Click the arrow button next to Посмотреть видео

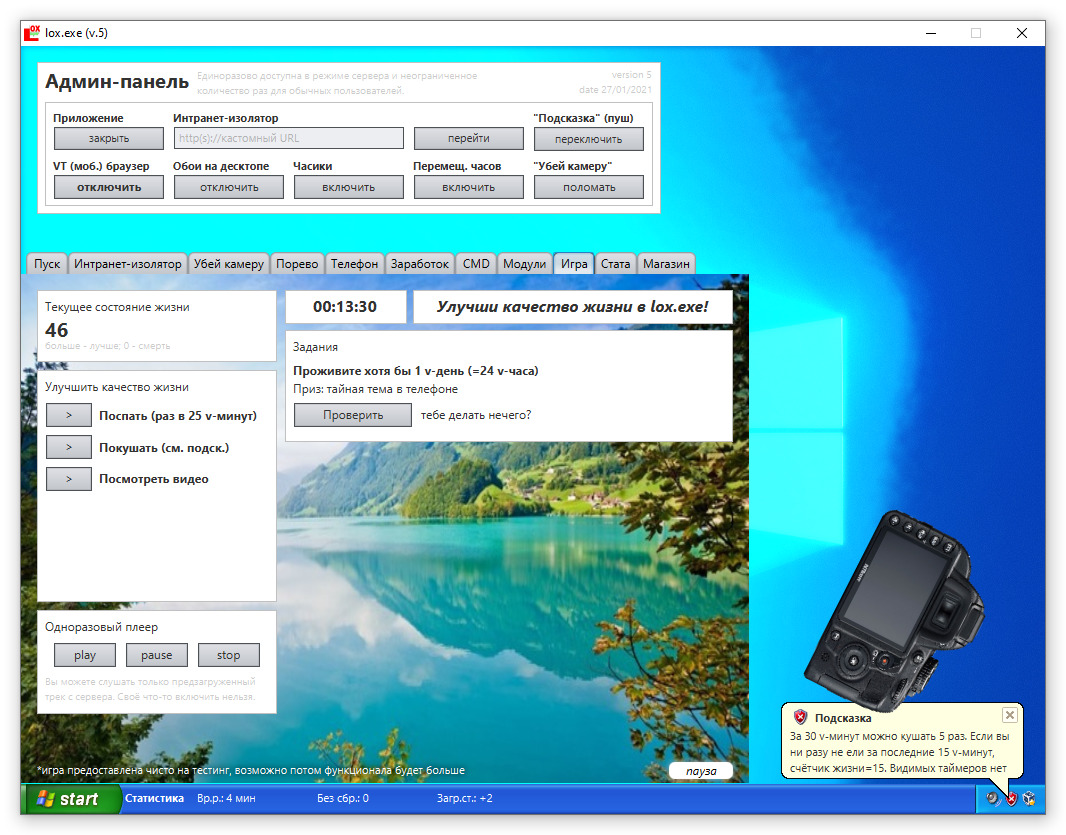tap(69, 479)
